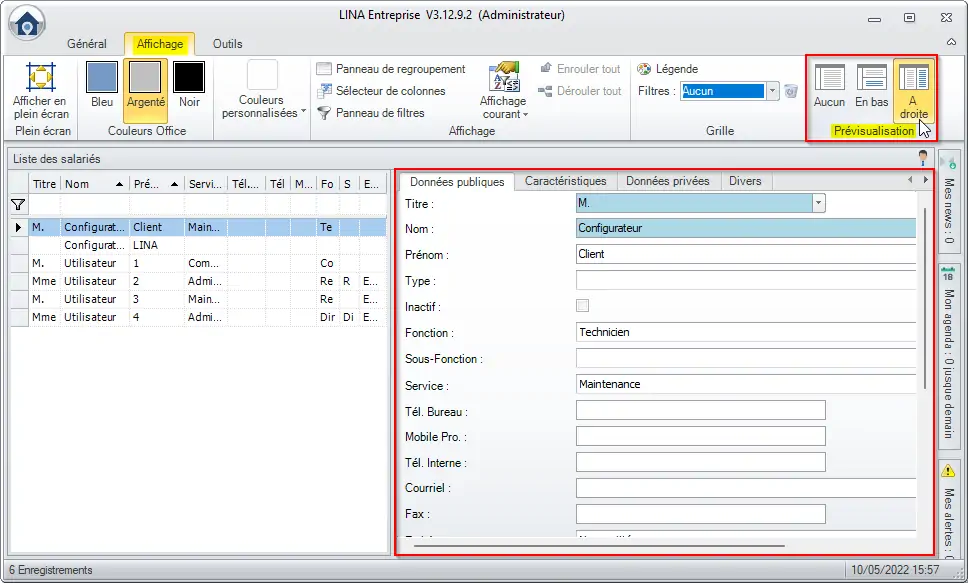Click the Courriel input field
Viewport: 968px width, 583px height.
[x=746, y=488]
